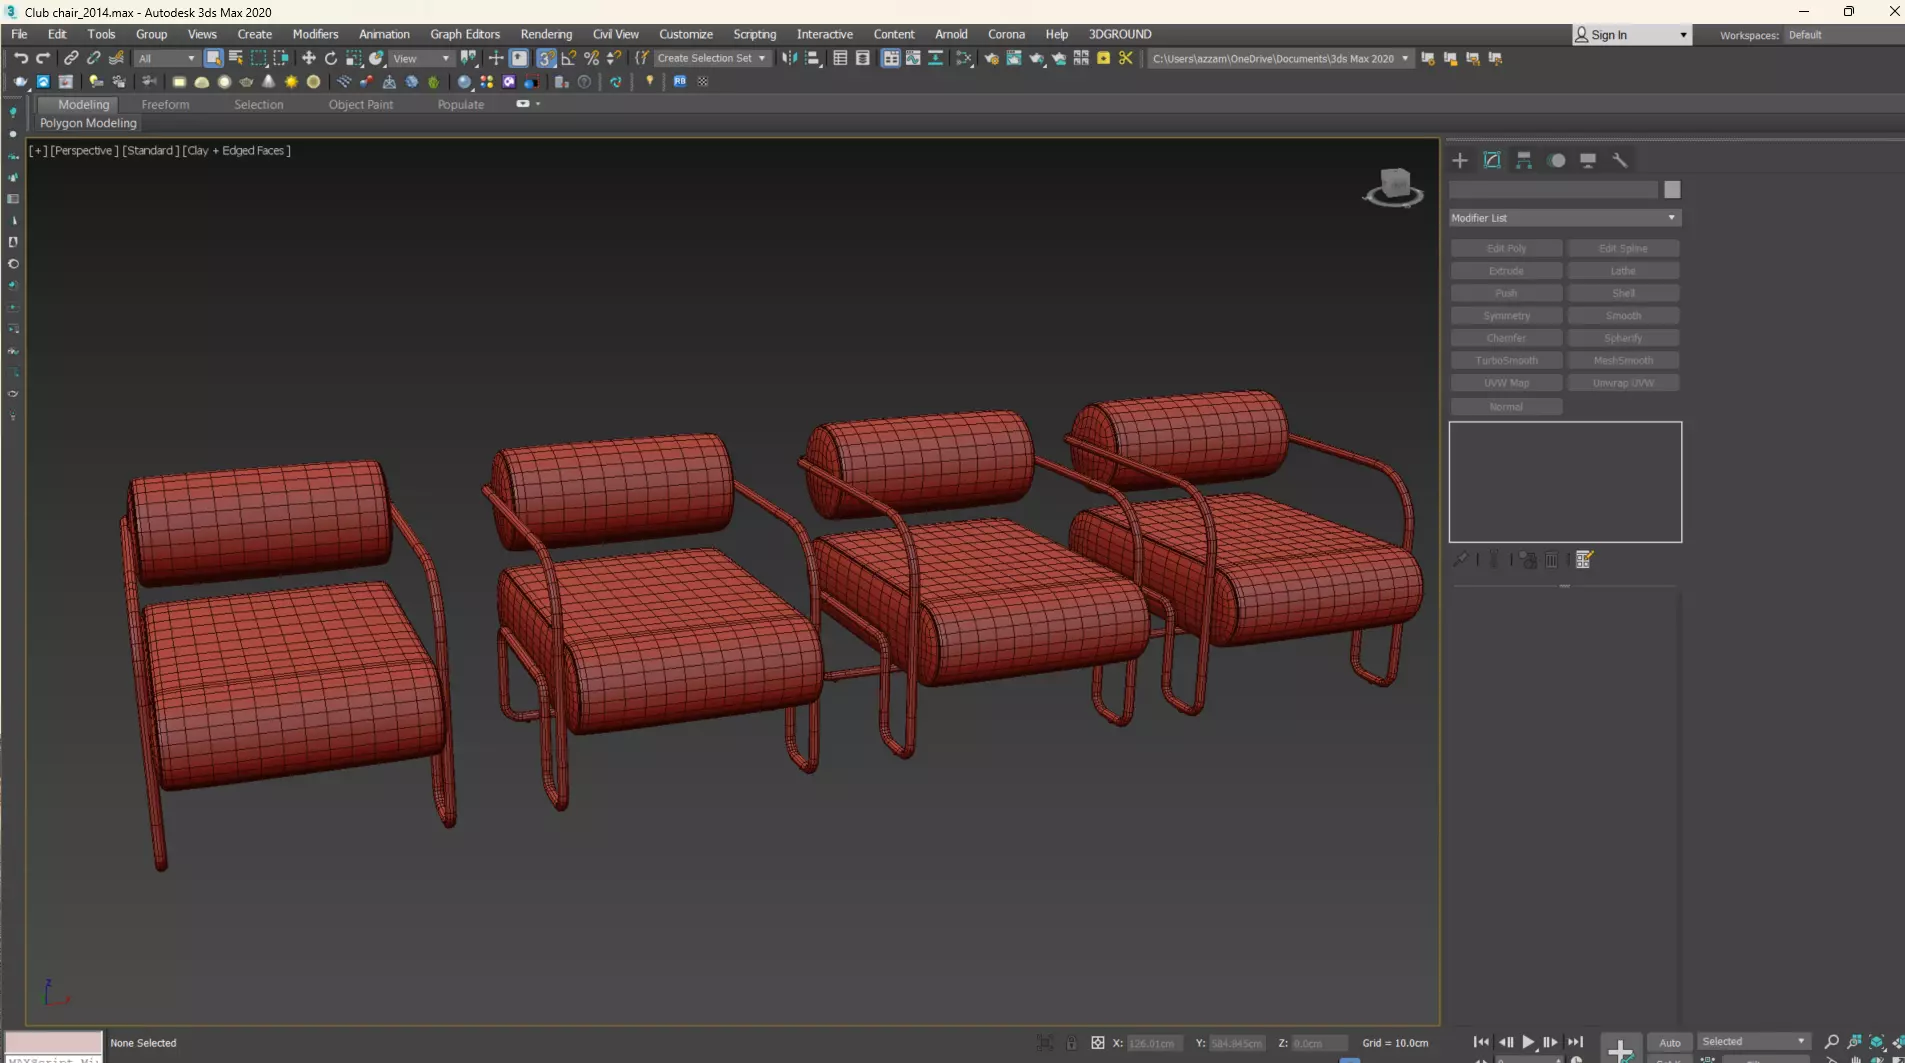
Task: Open the Create command panel tab
Action: point(1460,160)
